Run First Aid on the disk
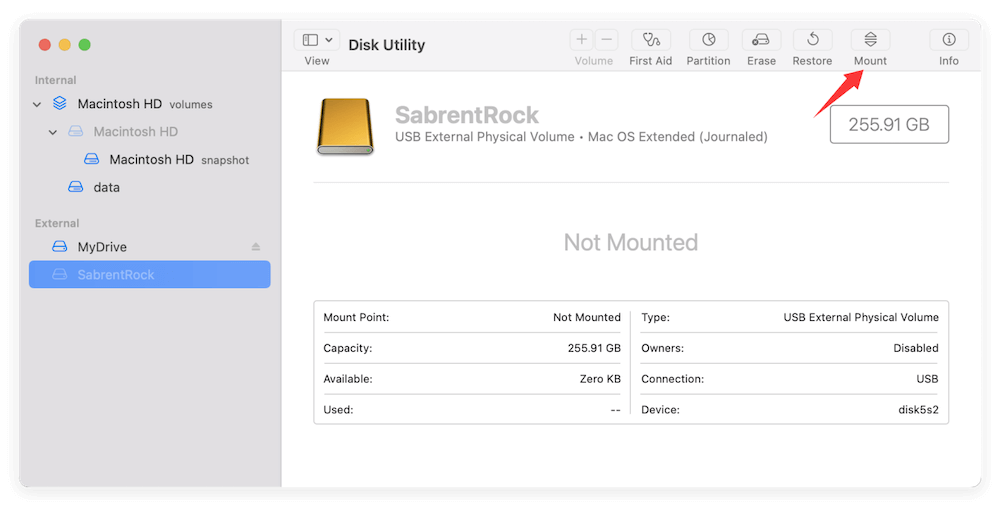This screenshot has height=506, width=1000. (651, 40)
